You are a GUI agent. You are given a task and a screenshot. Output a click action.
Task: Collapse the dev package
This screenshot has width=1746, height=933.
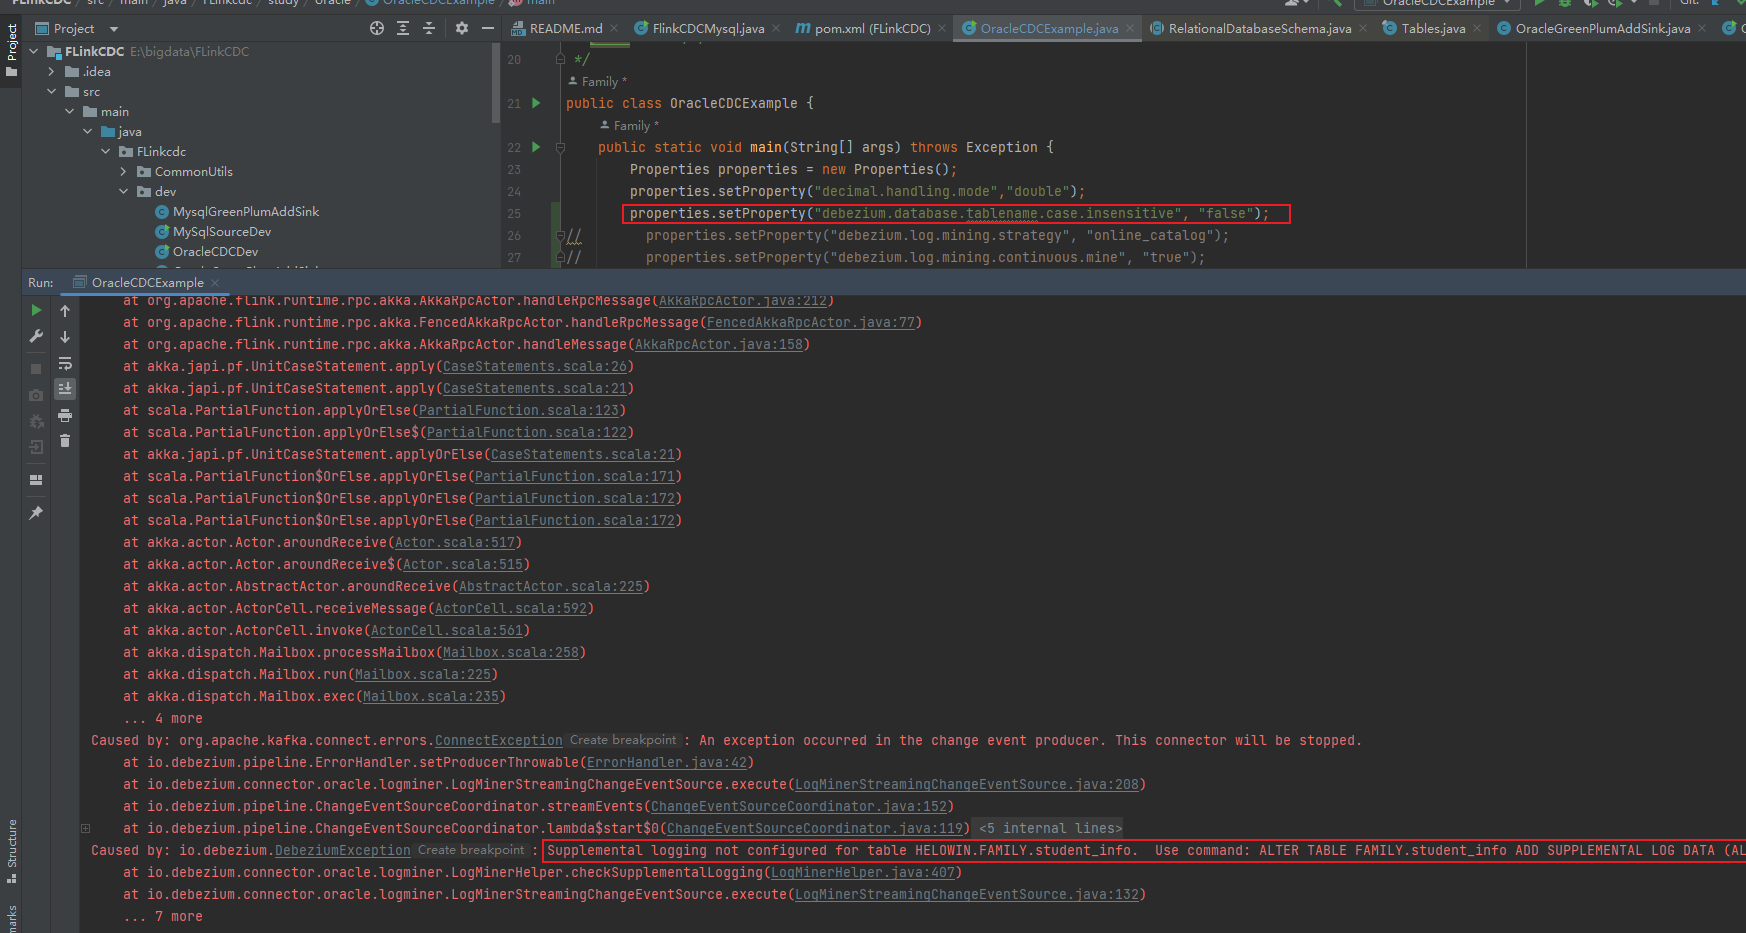point(124,191)
